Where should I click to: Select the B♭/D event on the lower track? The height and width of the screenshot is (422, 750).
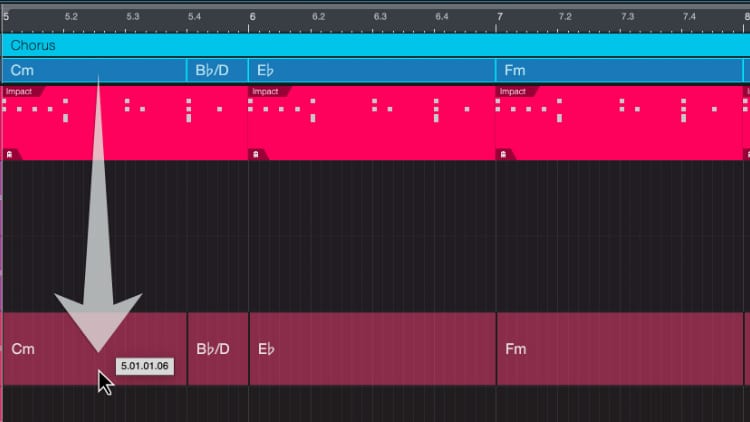218,349
